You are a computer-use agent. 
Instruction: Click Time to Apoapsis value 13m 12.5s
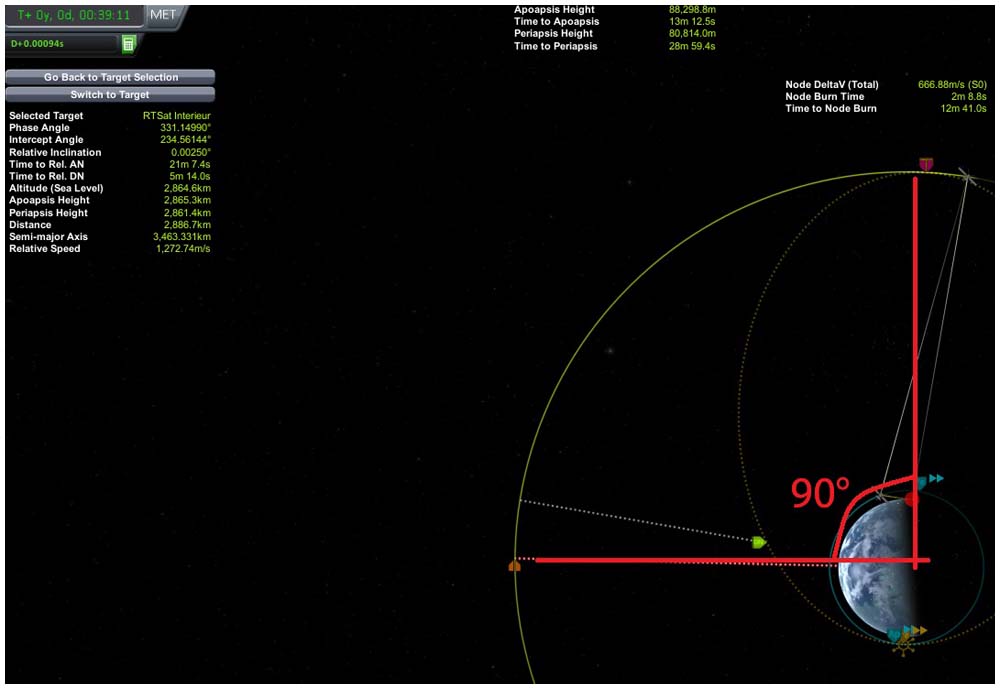692,22
